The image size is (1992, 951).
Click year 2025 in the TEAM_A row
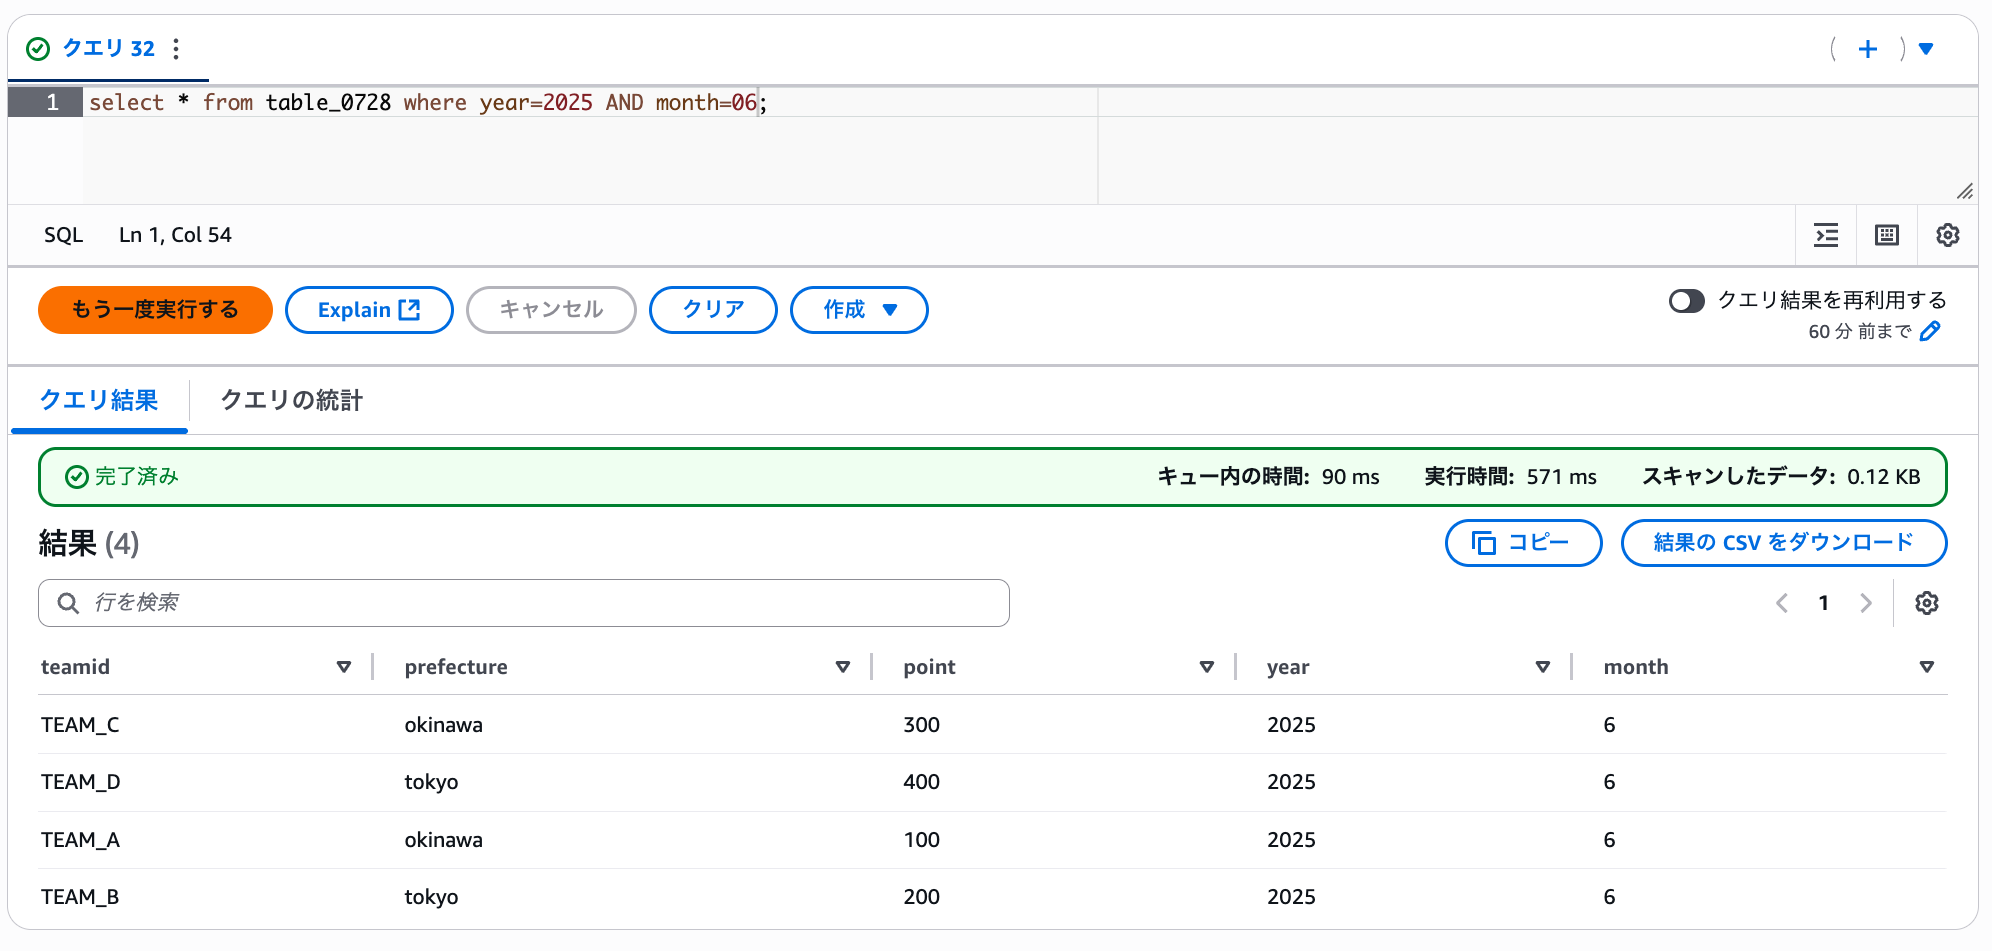(1291, 840)
